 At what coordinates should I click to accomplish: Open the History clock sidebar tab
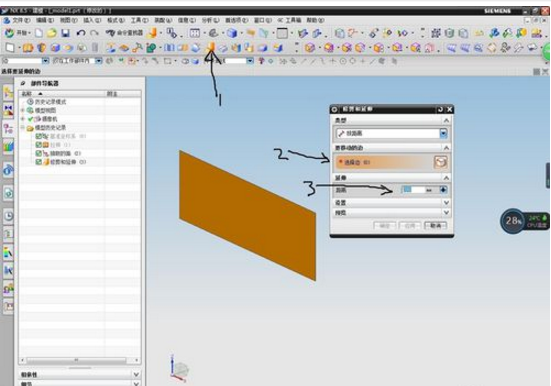8,215
